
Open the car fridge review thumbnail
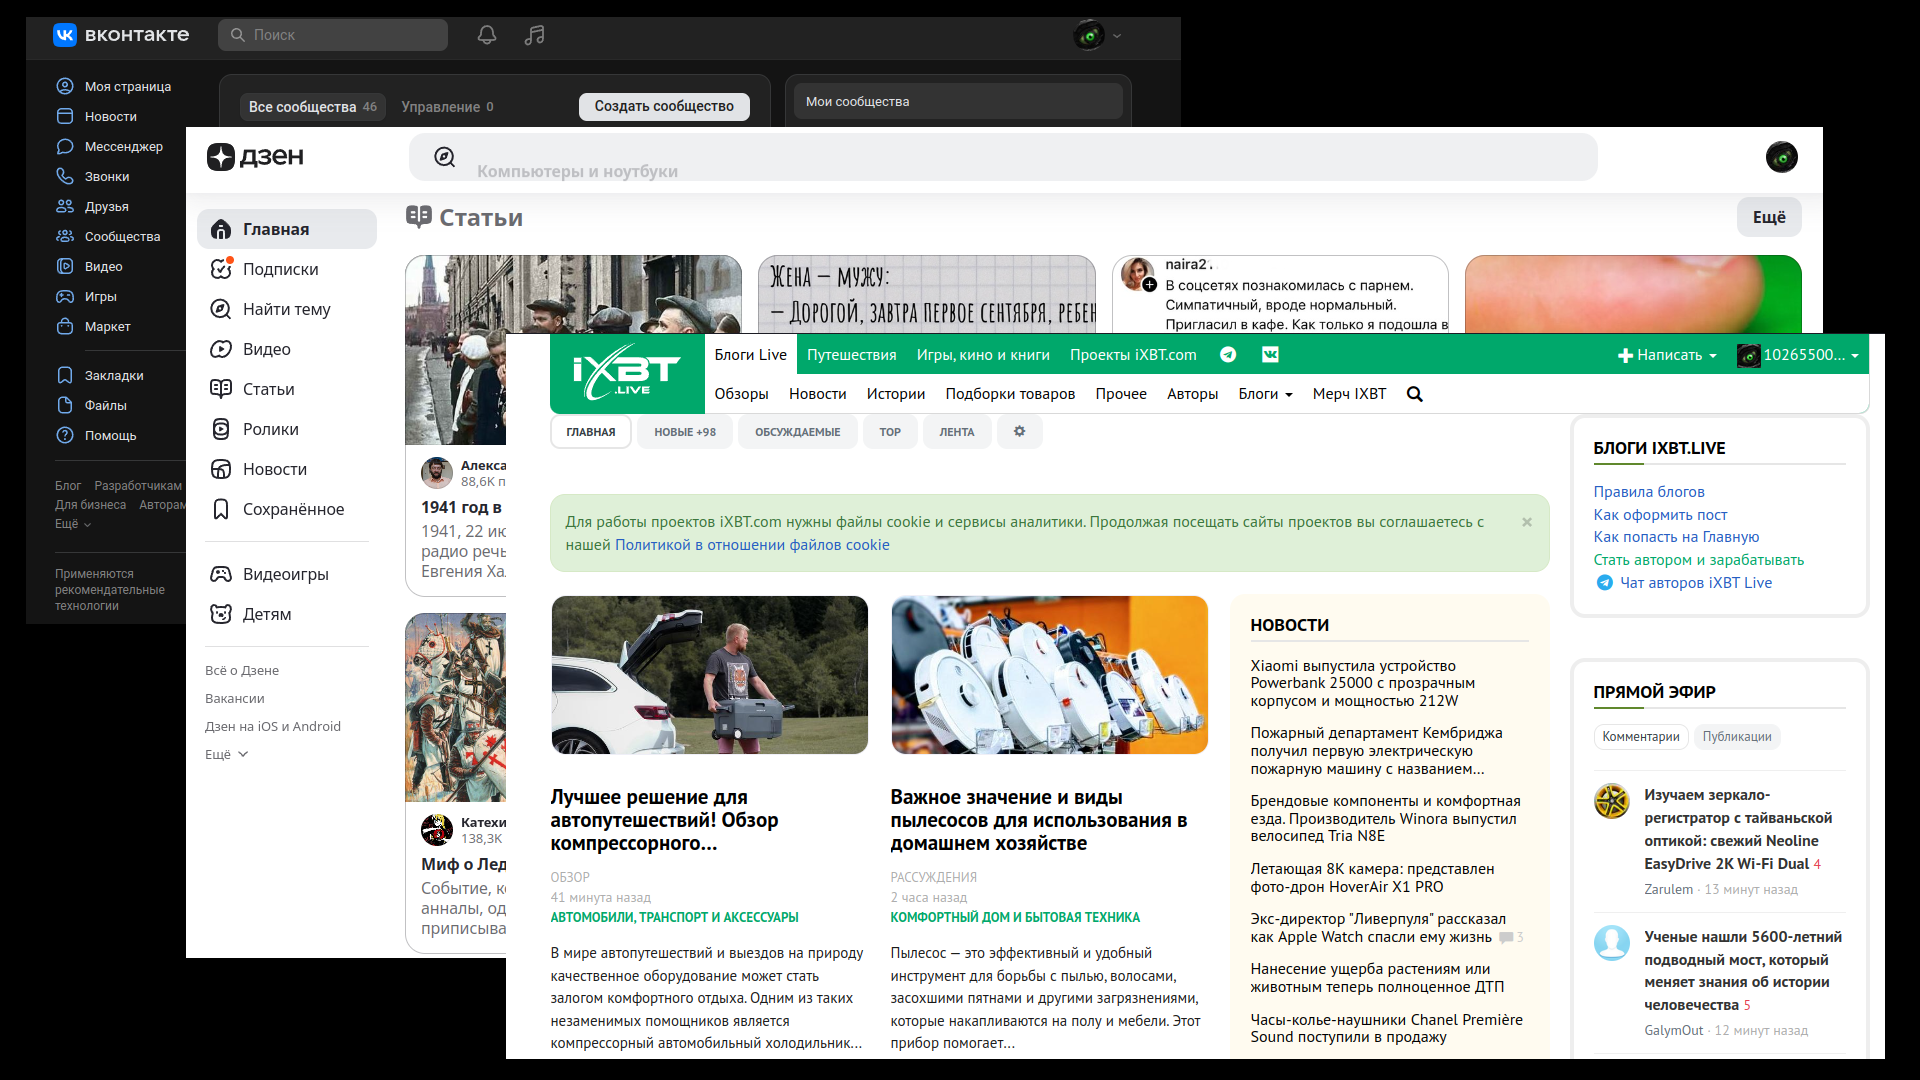[709, 675]
